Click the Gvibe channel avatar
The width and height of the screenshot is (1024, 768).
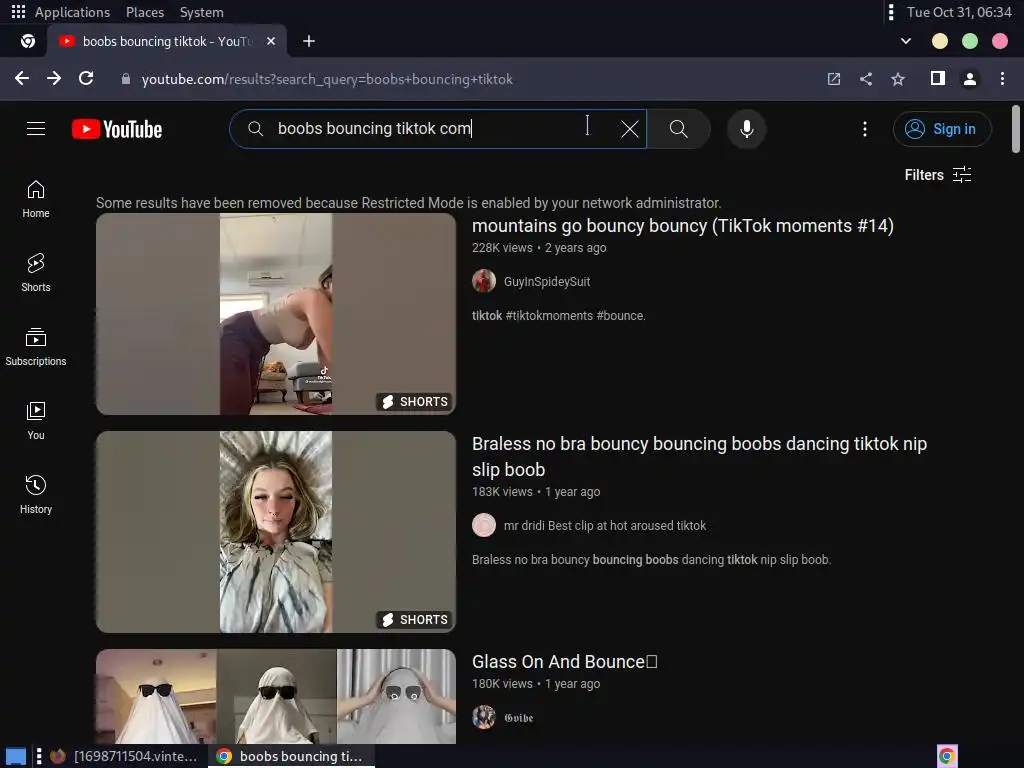pos(484,717)
